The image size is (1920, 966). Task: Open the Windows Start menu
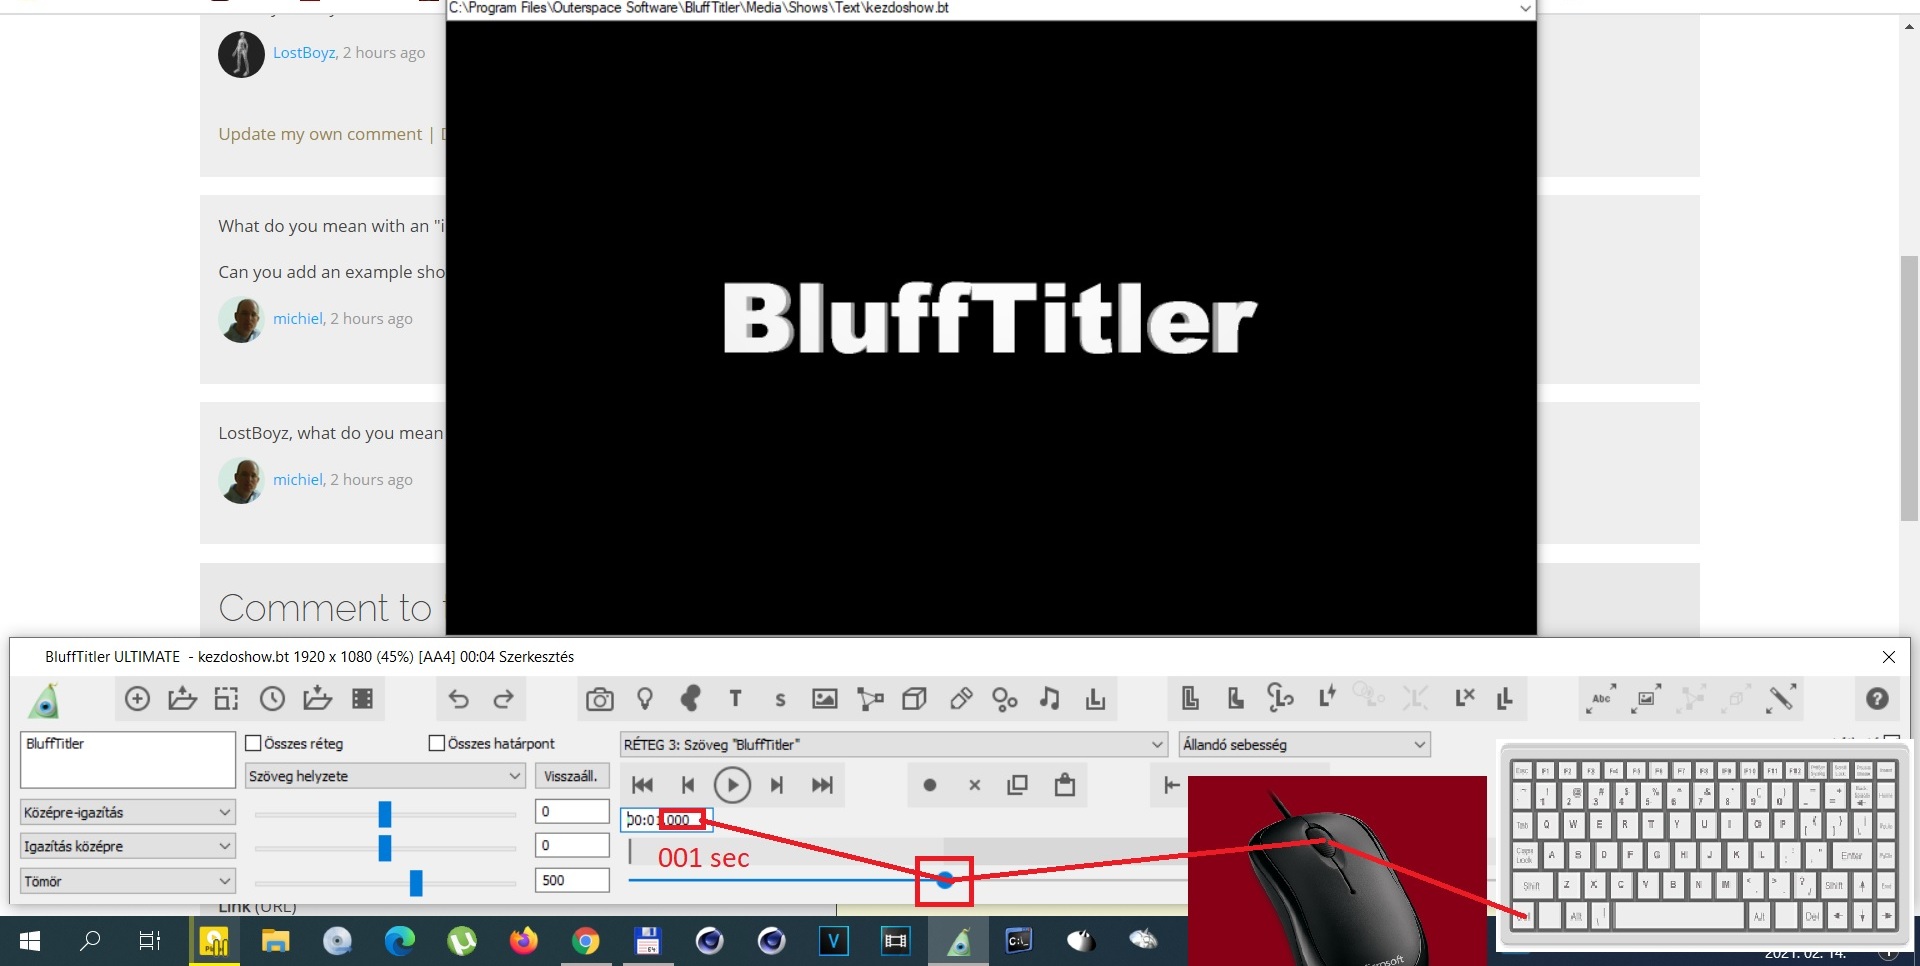point(30,941)
